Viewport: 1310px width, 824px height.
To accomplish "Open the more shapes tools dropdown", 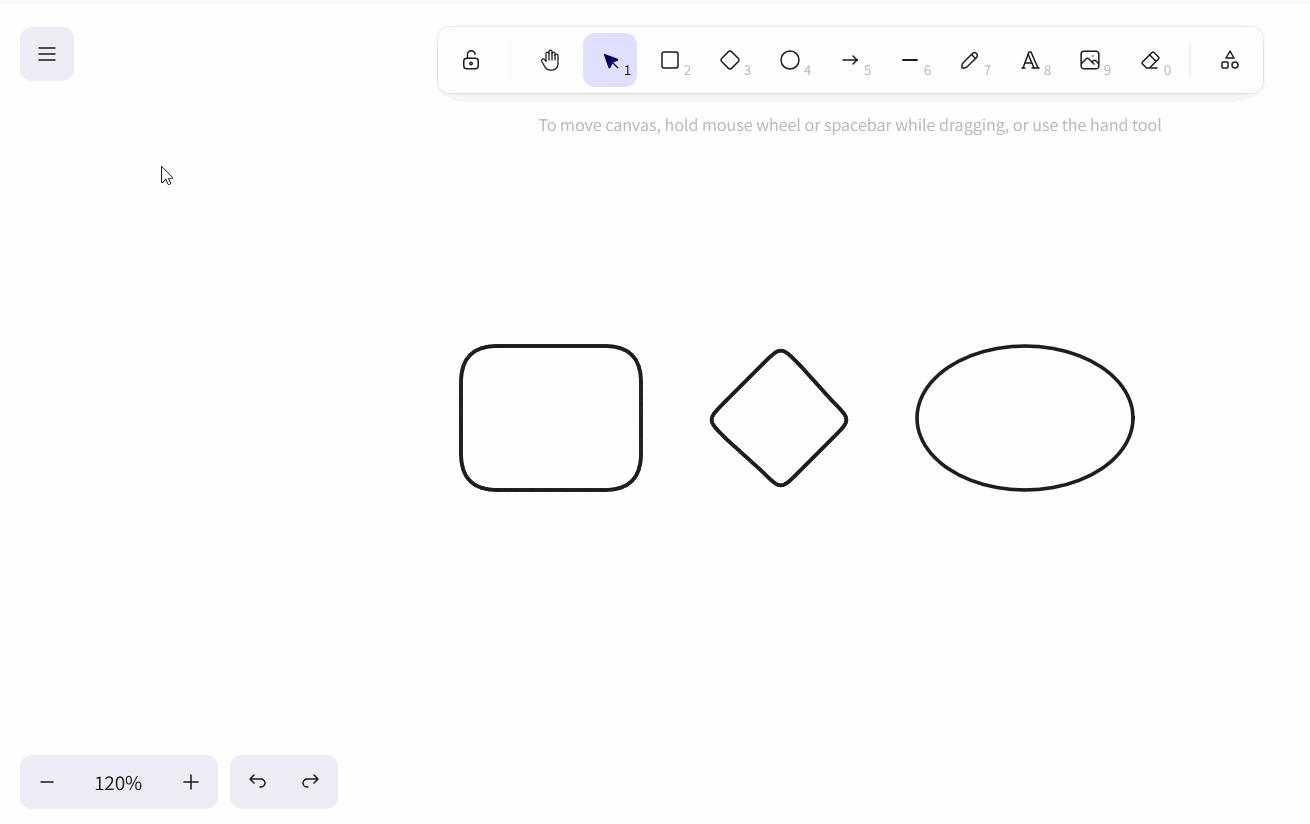I will [1230, 60].
